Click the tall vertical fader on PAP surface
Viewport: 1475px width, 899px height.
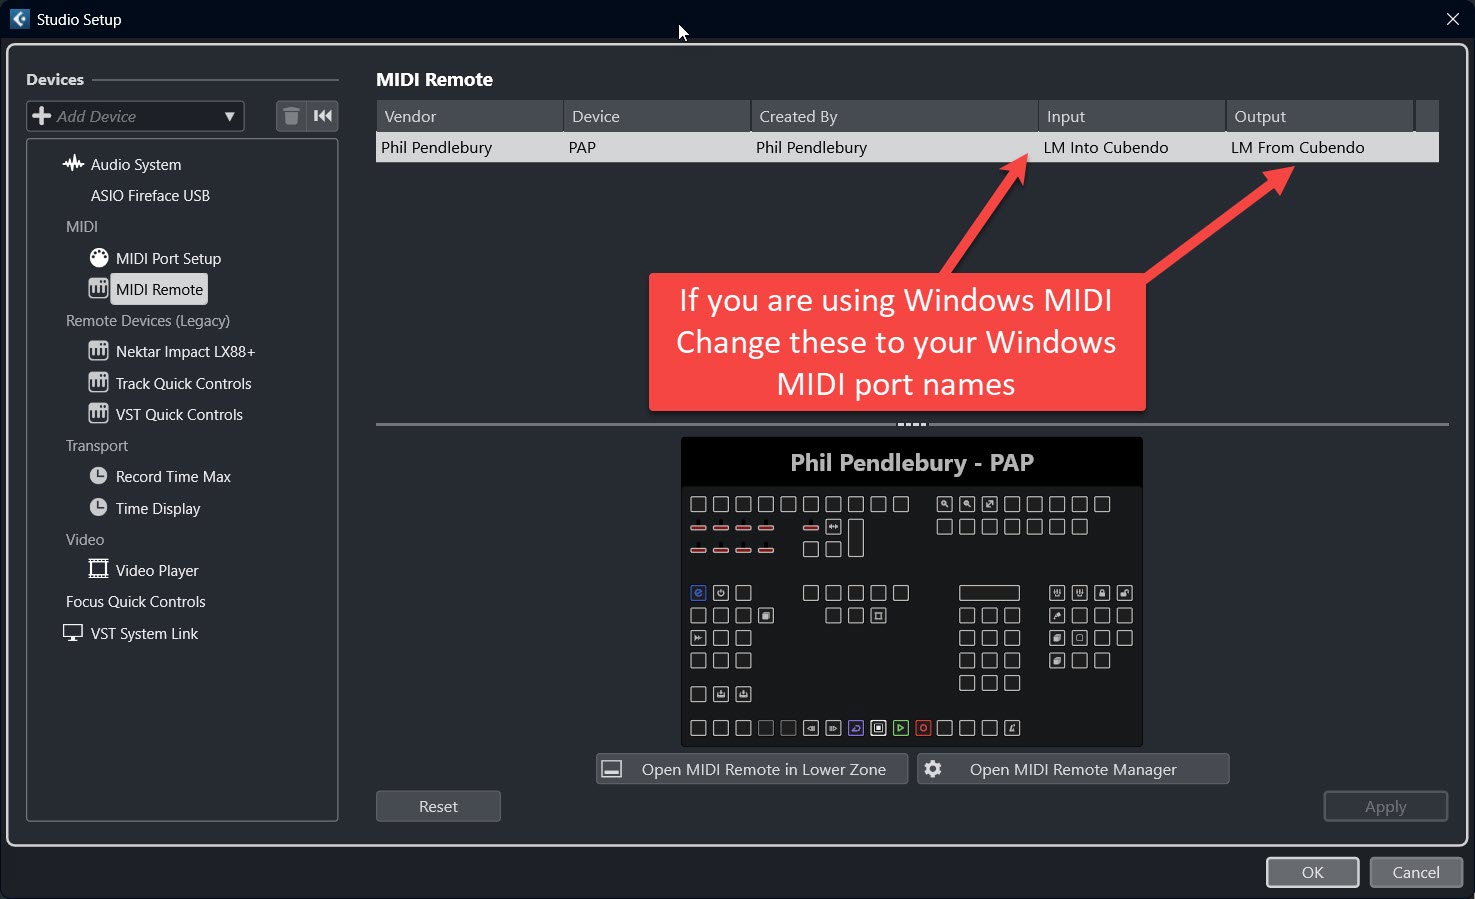tap(856, 538)
